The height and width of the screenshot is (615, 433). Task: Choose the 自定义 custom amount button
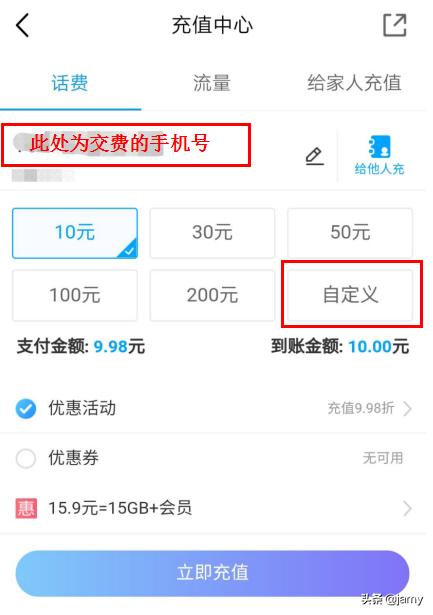pos(350,295)
